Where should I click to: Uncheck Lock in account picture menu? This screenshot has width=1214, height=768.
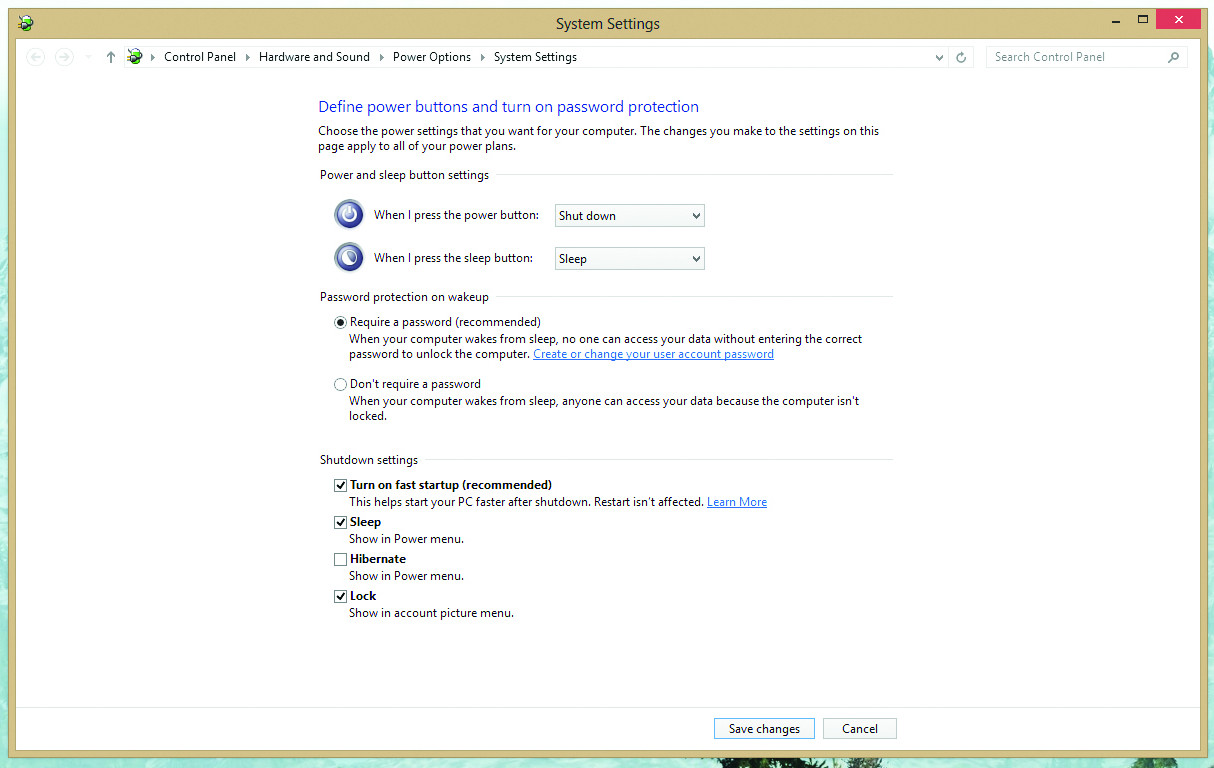tap(341, 596)
